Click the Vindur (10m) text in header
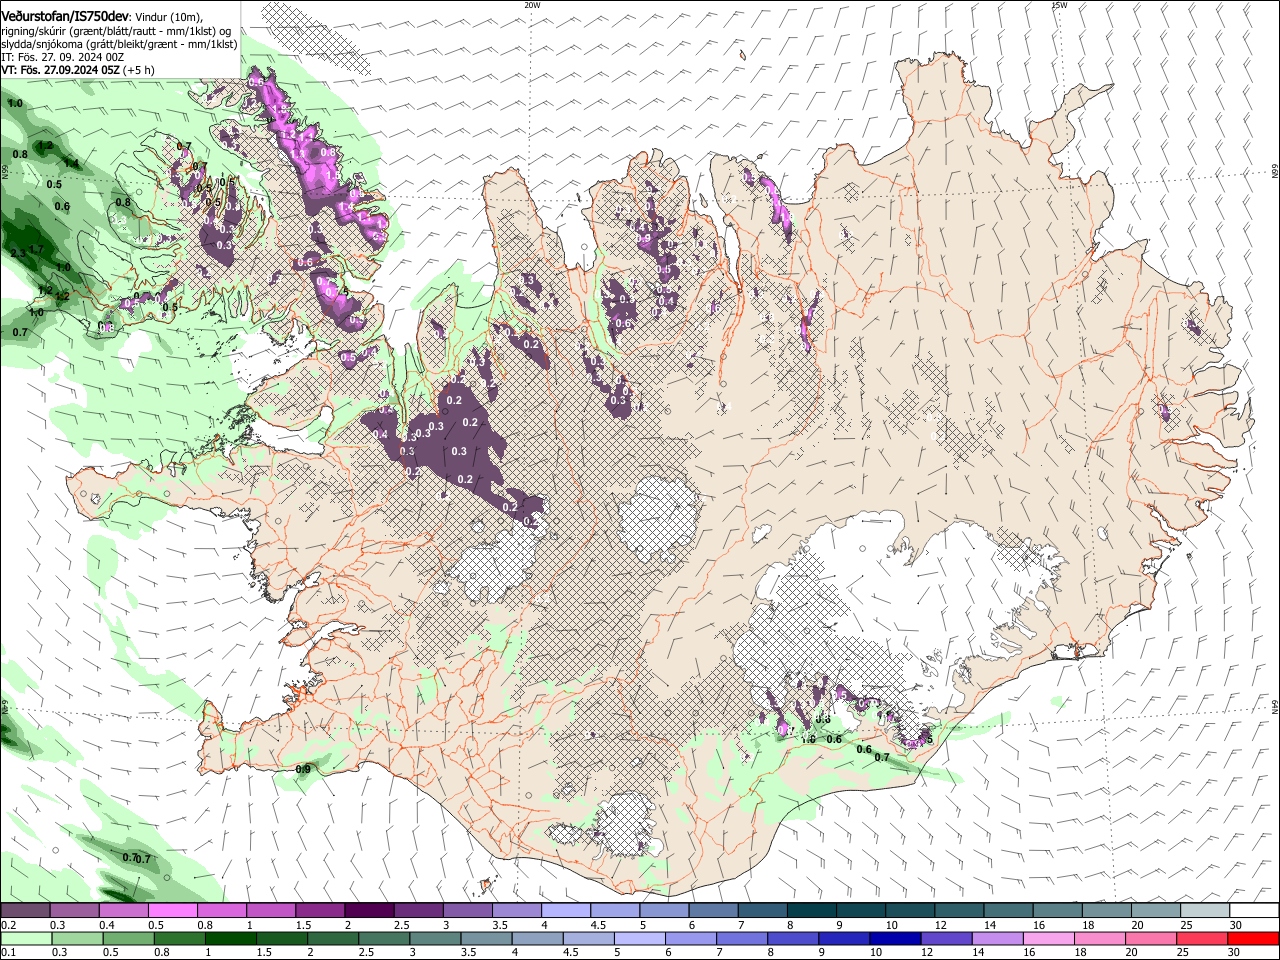Image resolution: width=1280 pixels, height=960 pixels. pos(168,17)
